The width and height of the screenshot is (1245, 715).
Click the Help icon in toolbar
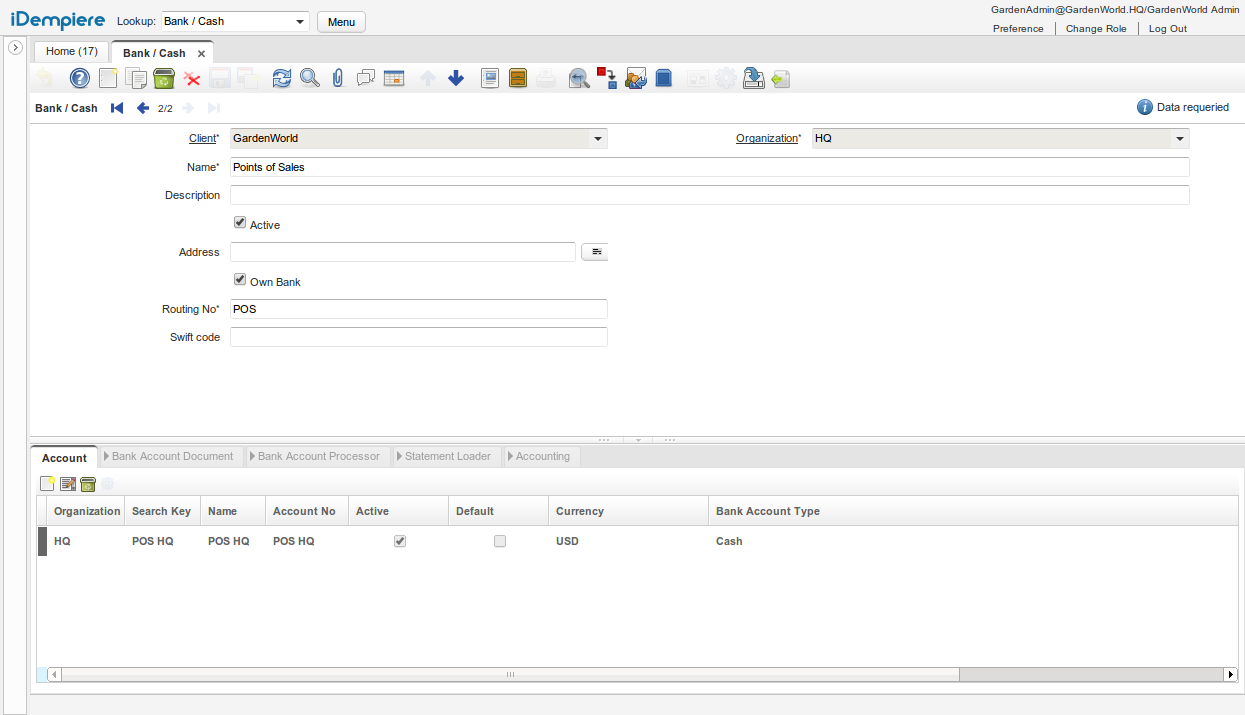[79, 78]
